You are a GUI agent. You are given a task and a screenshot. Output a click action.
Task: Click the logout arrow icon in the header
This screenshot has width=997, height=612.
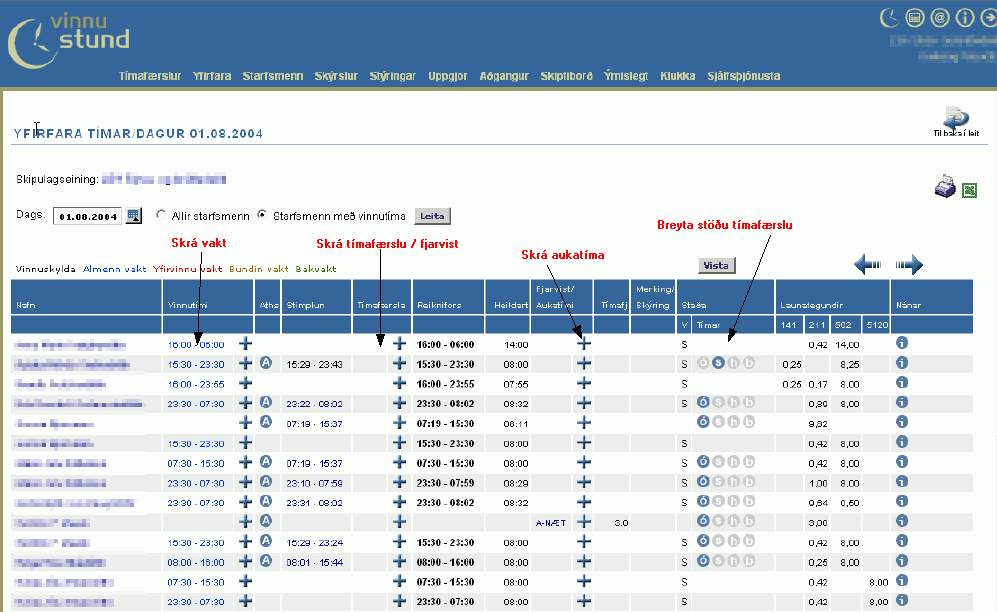point(989,18)
